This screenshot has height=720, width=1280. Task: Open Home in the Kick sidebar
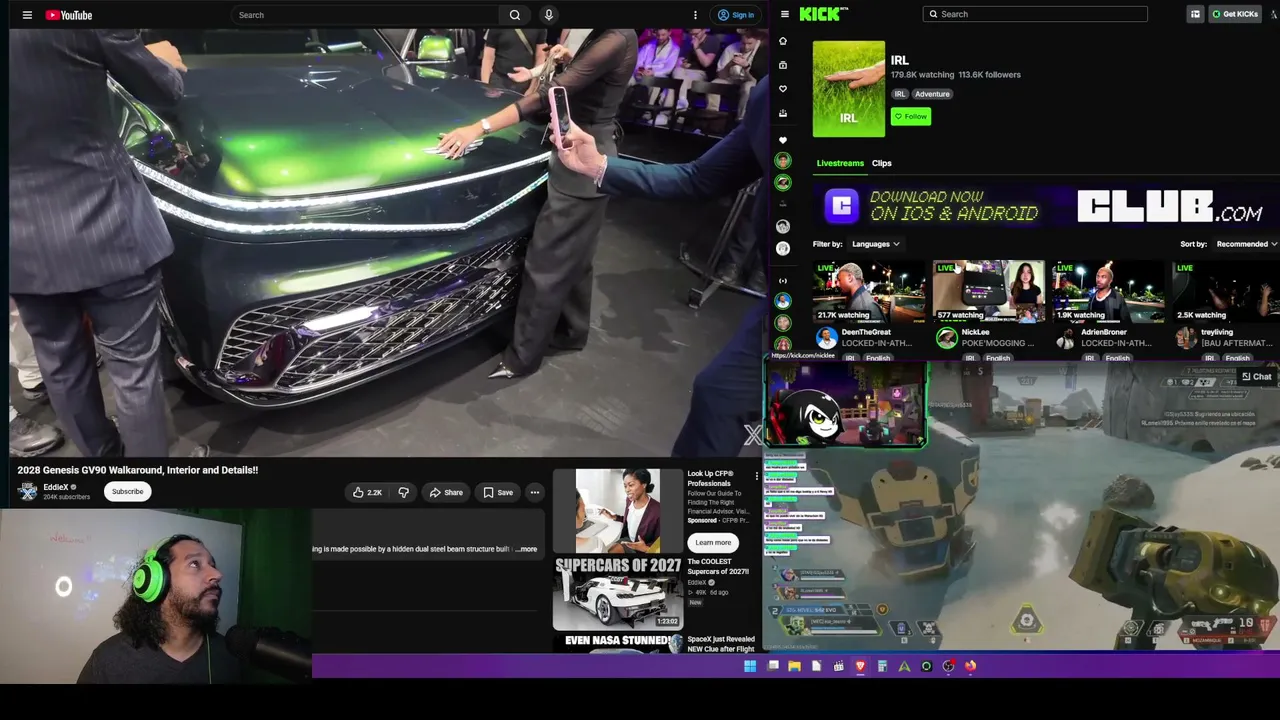click(x=783, y=41)
